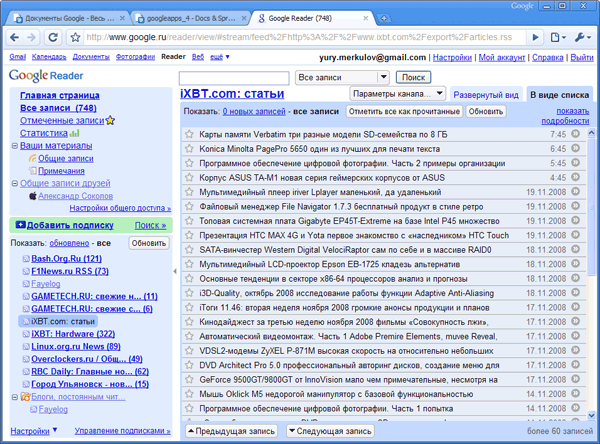Go back with browser back arrow
The image size is (600, 444).
14,37
